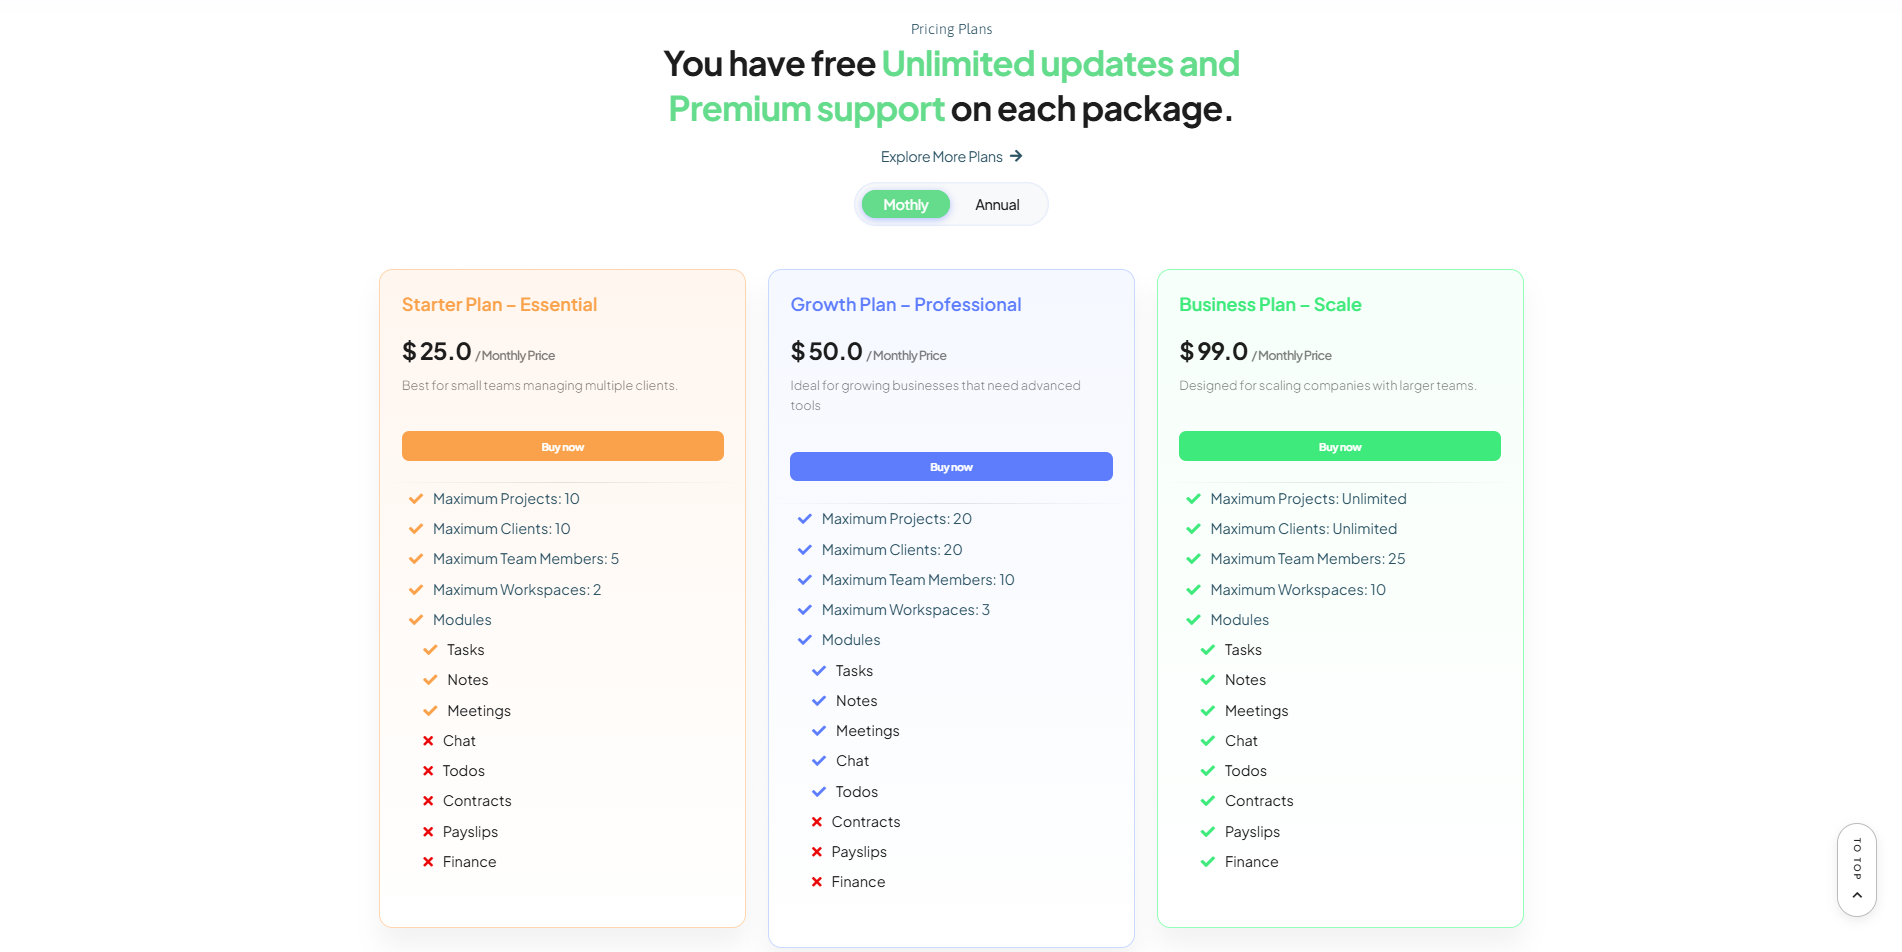
Task: Click the green checkmark beside Business Modules
Action: click(1193, 620)
